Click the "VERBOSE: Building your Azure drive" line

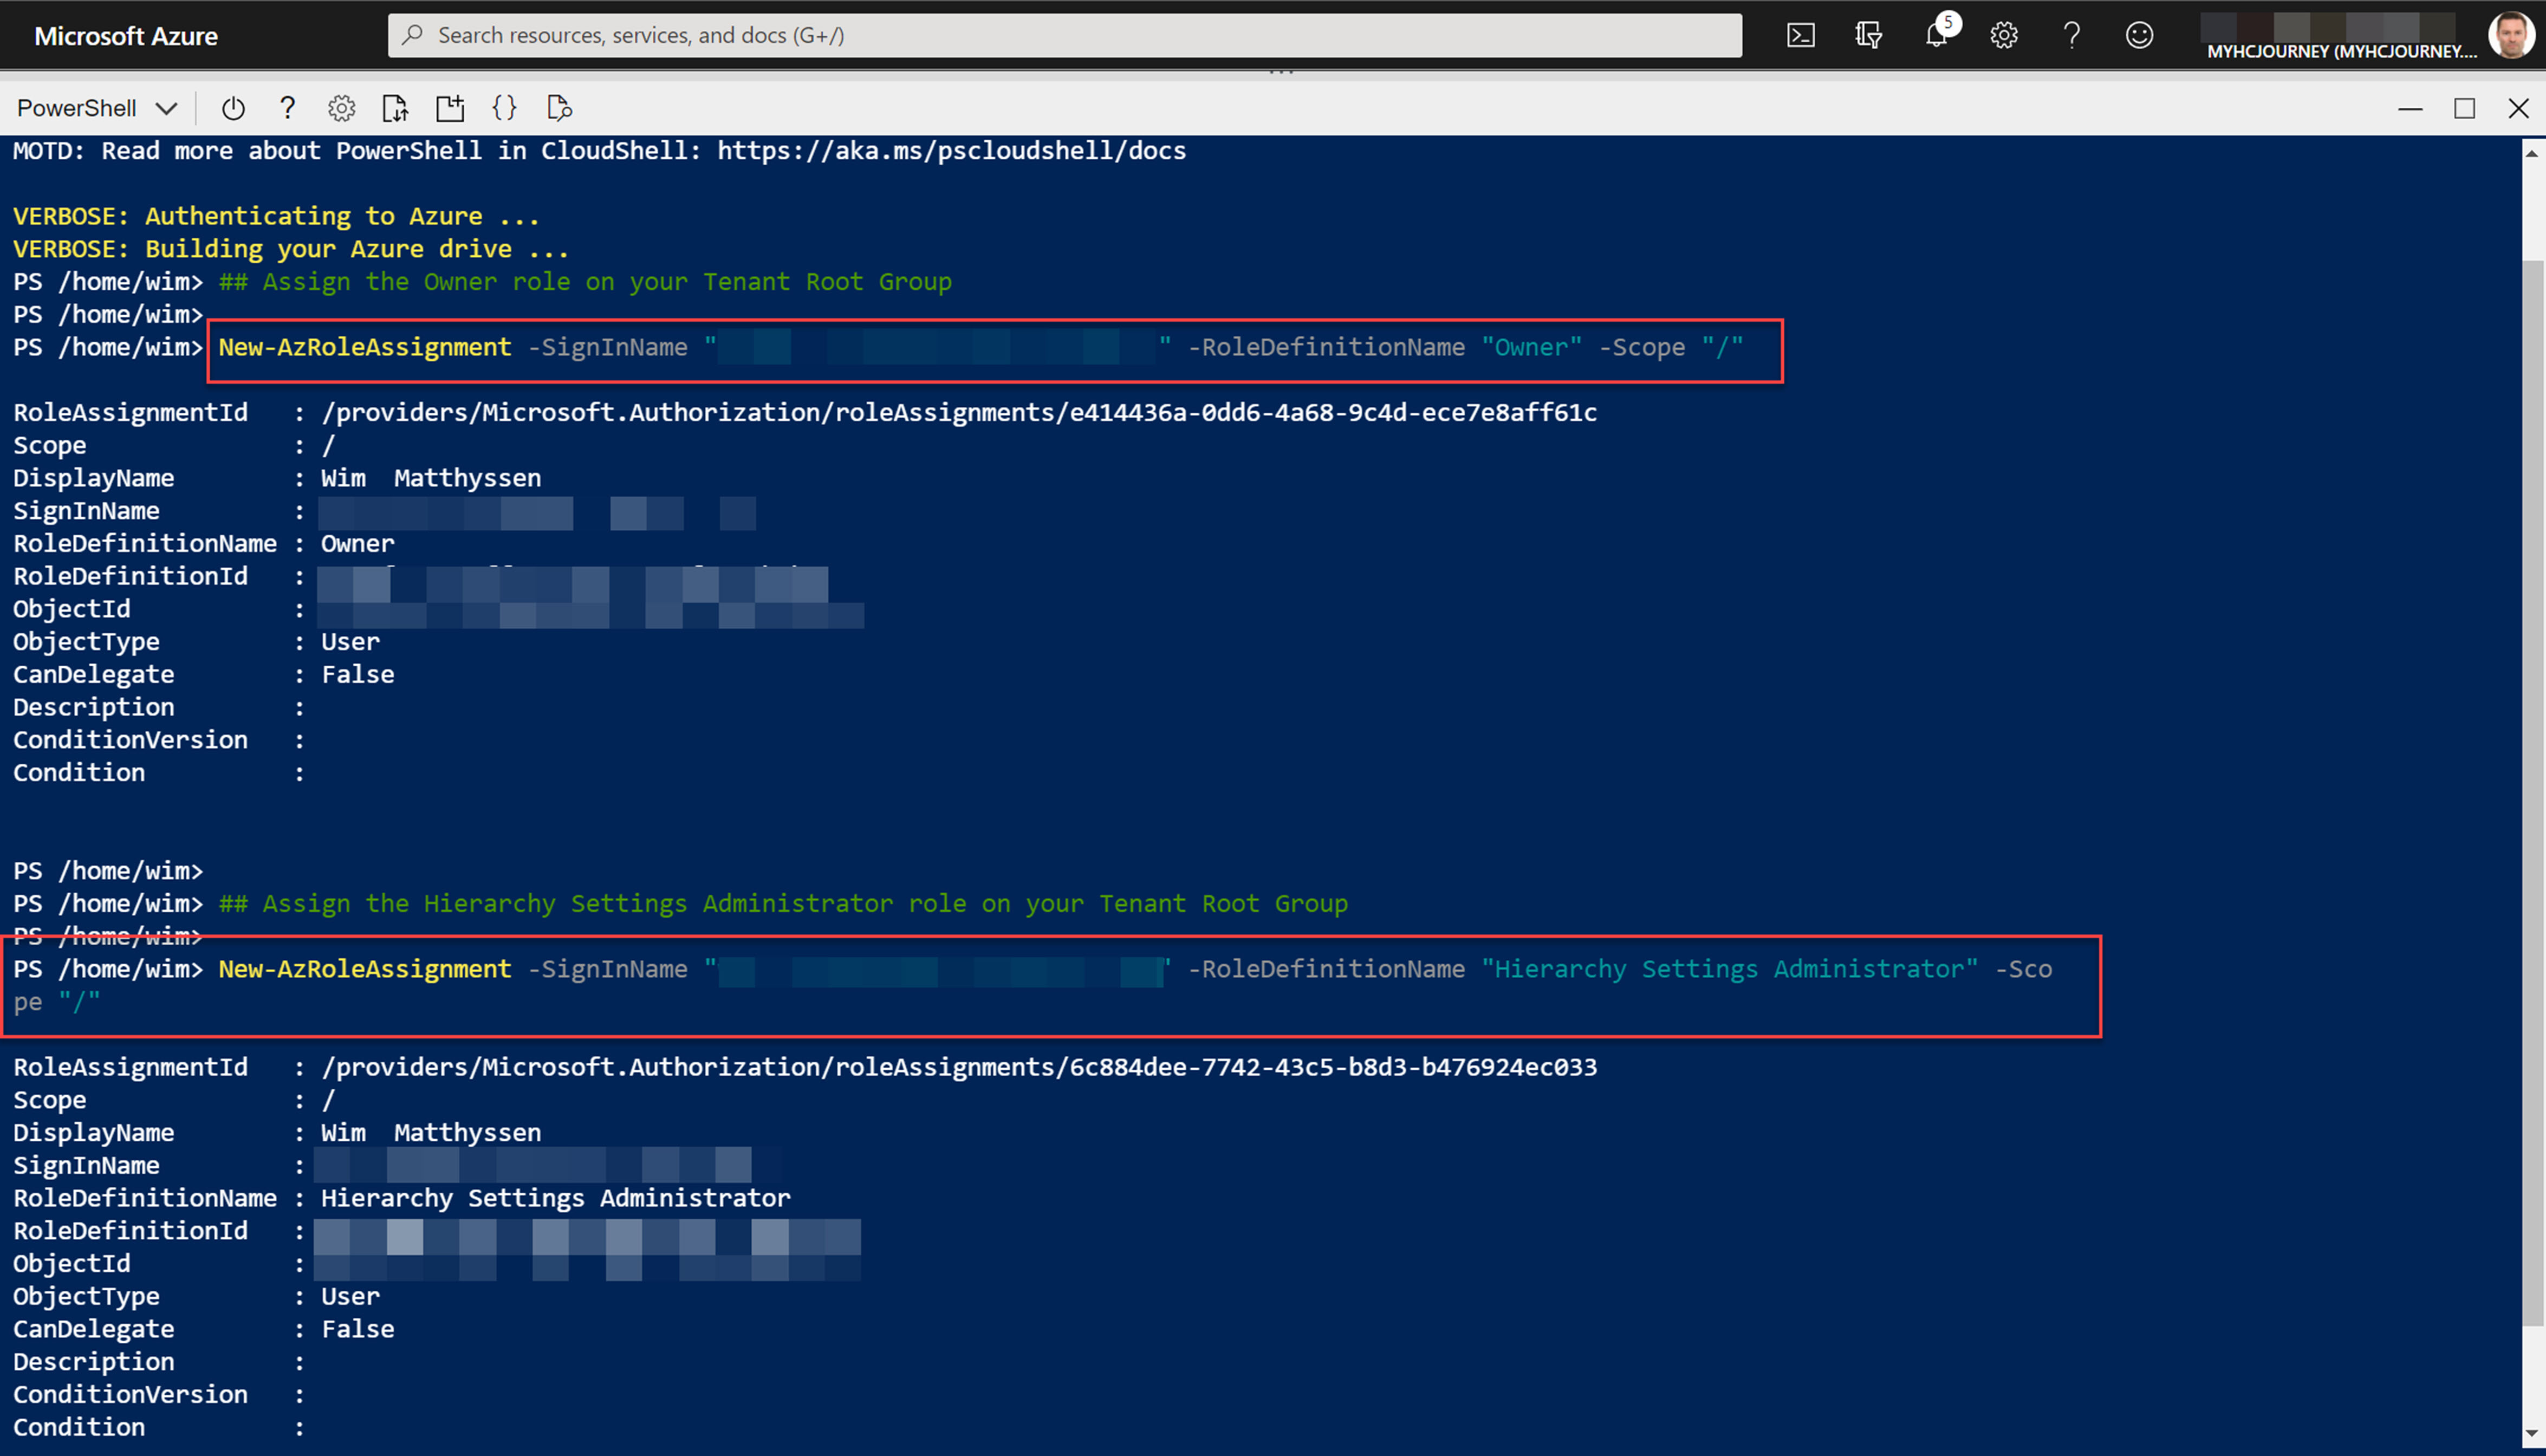tap(291, 249)
